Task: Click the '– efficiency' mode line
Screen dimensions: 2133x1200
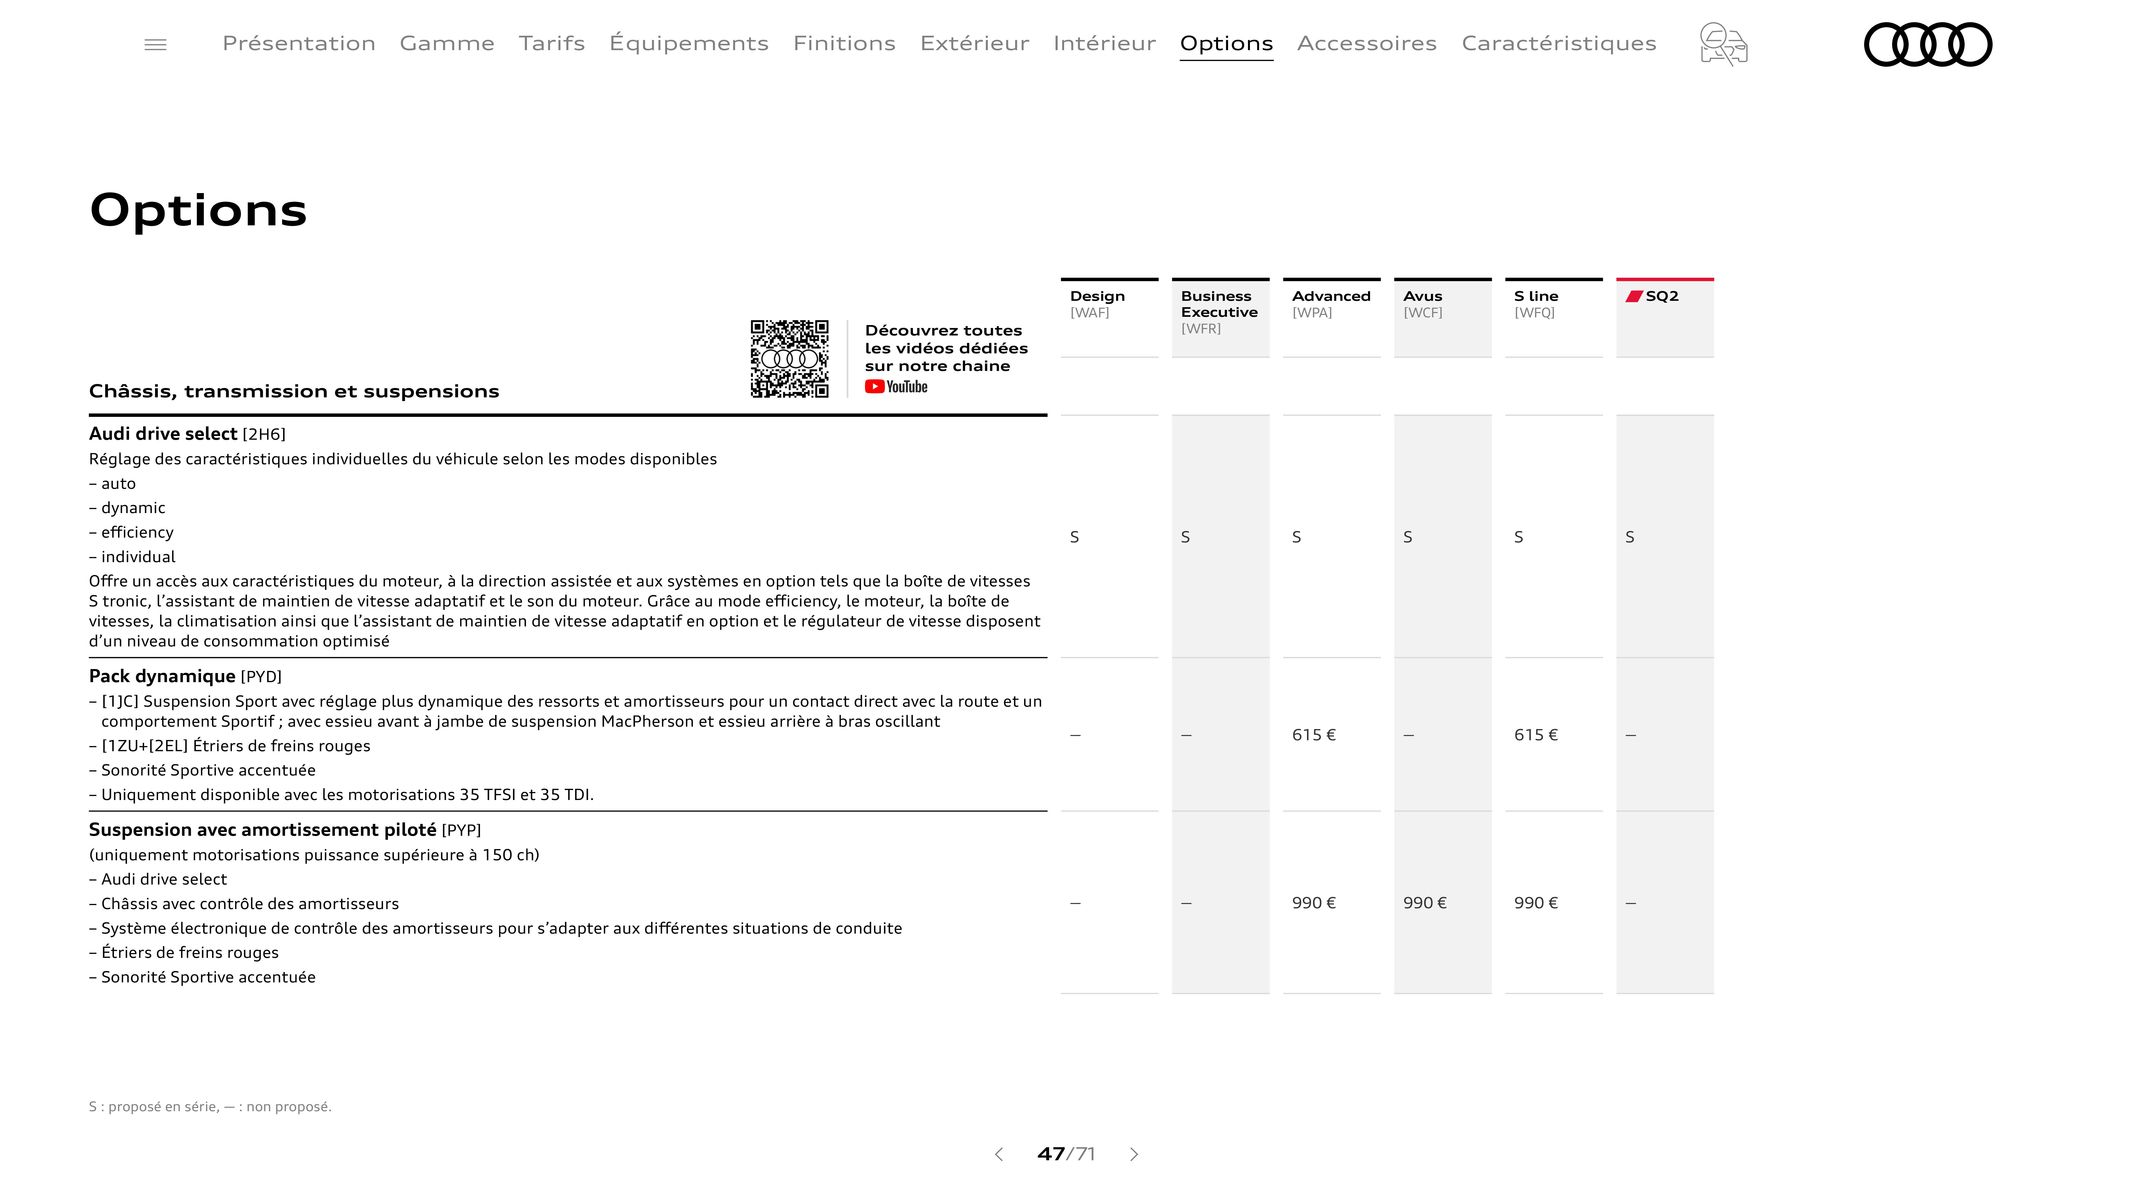Action: 131,532
